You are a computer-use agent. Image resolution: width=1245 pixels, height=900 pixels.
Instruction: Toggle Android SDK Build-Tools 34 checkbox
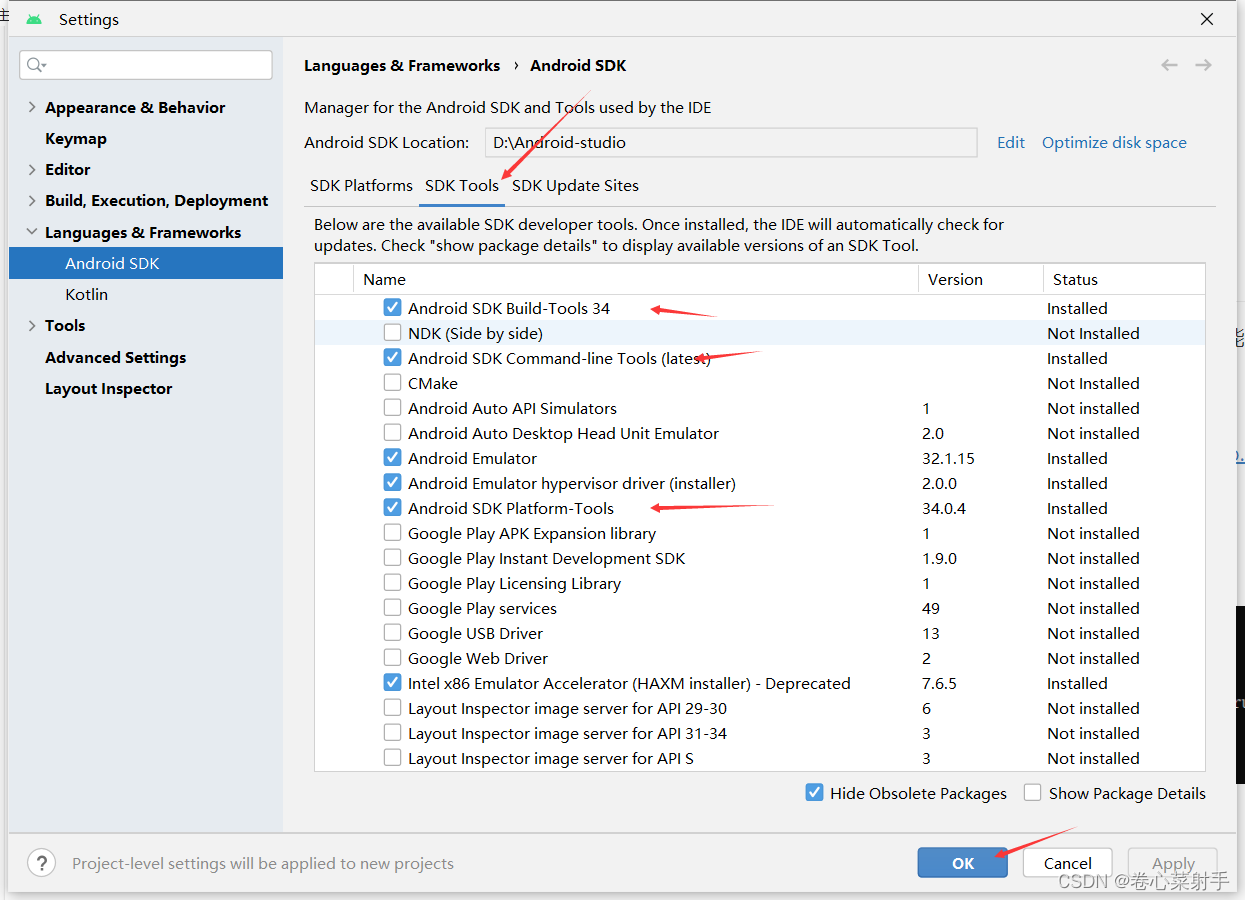tap(392, 308)
